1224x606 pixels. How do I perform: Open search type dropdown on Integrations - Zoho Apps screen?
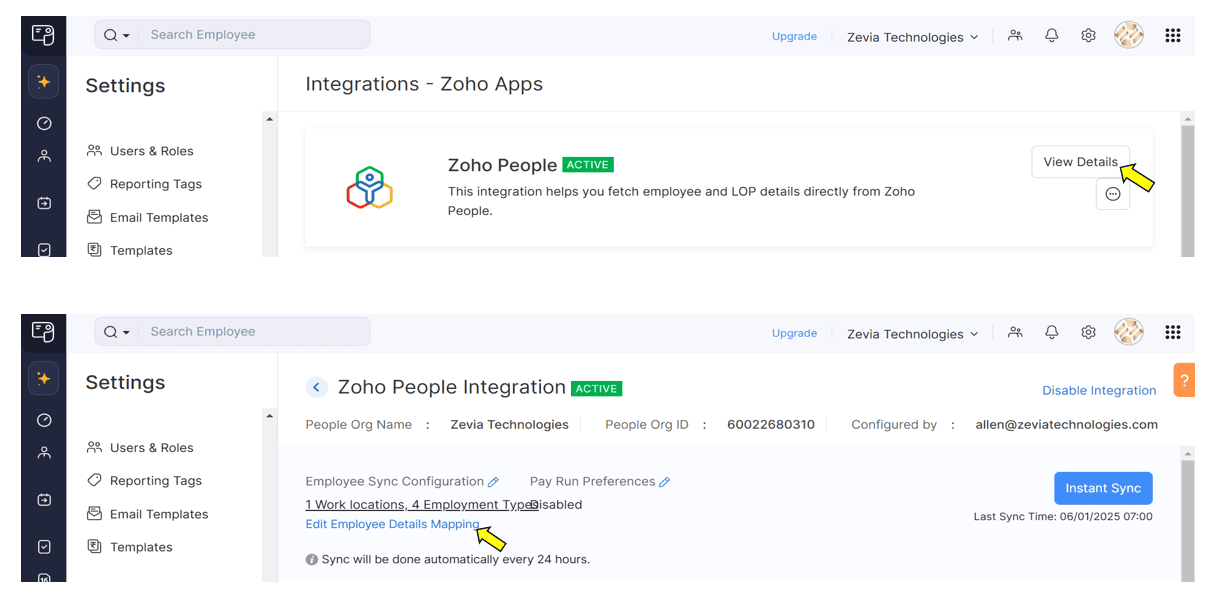coord(117,35)
